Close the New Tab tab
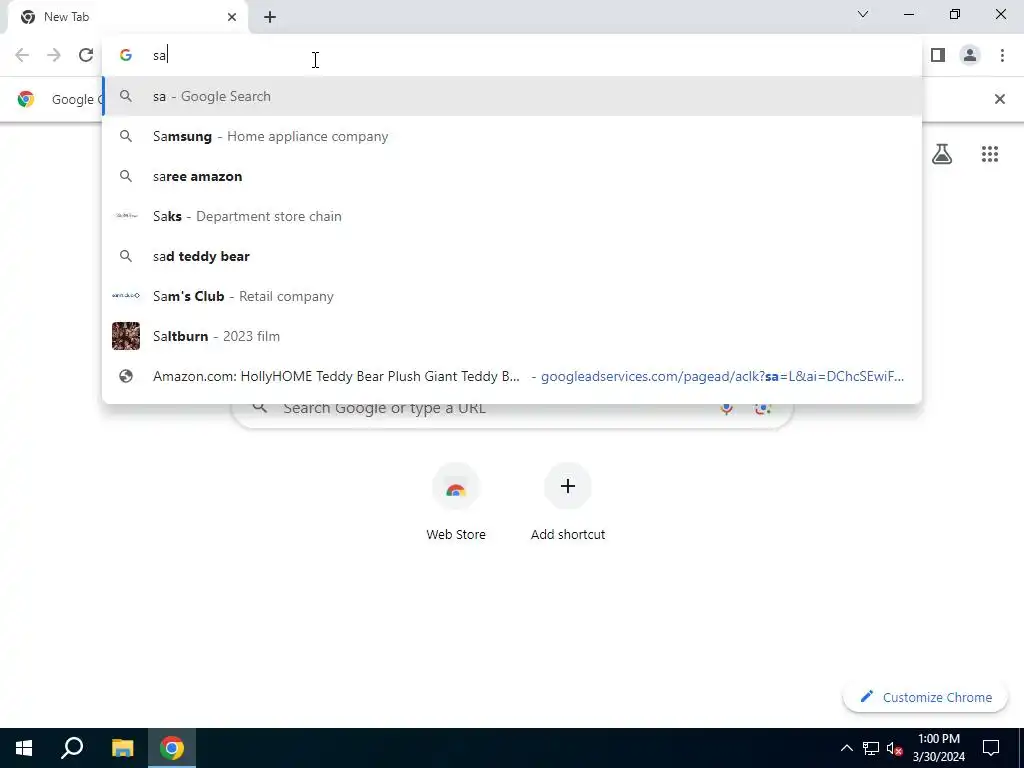Screen dimensions: 1024x768 point(232,17)
